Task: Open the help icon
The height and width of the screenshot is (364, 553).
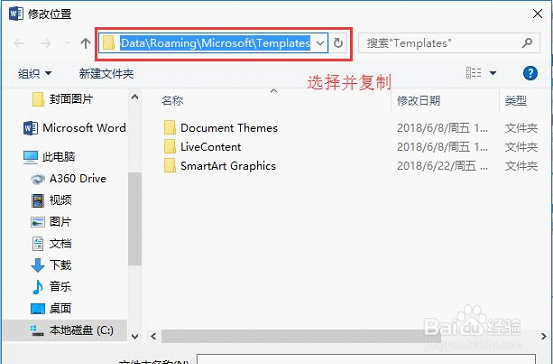Action: 530,73
